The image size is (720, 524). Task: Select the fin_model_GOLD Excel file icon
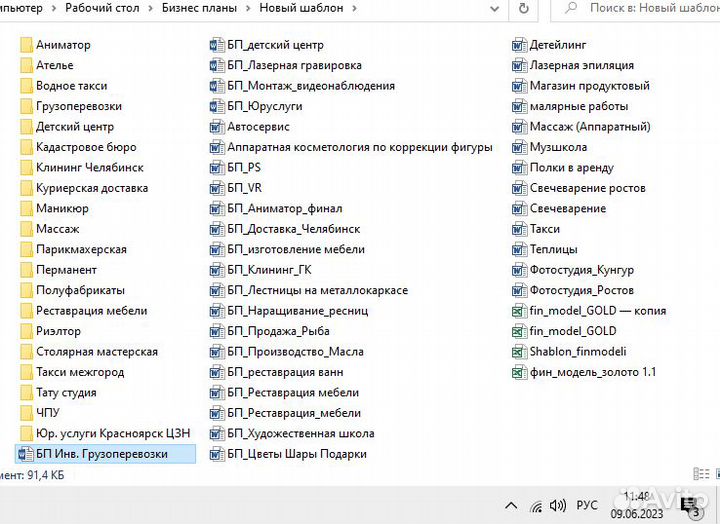tap(518, 331)
